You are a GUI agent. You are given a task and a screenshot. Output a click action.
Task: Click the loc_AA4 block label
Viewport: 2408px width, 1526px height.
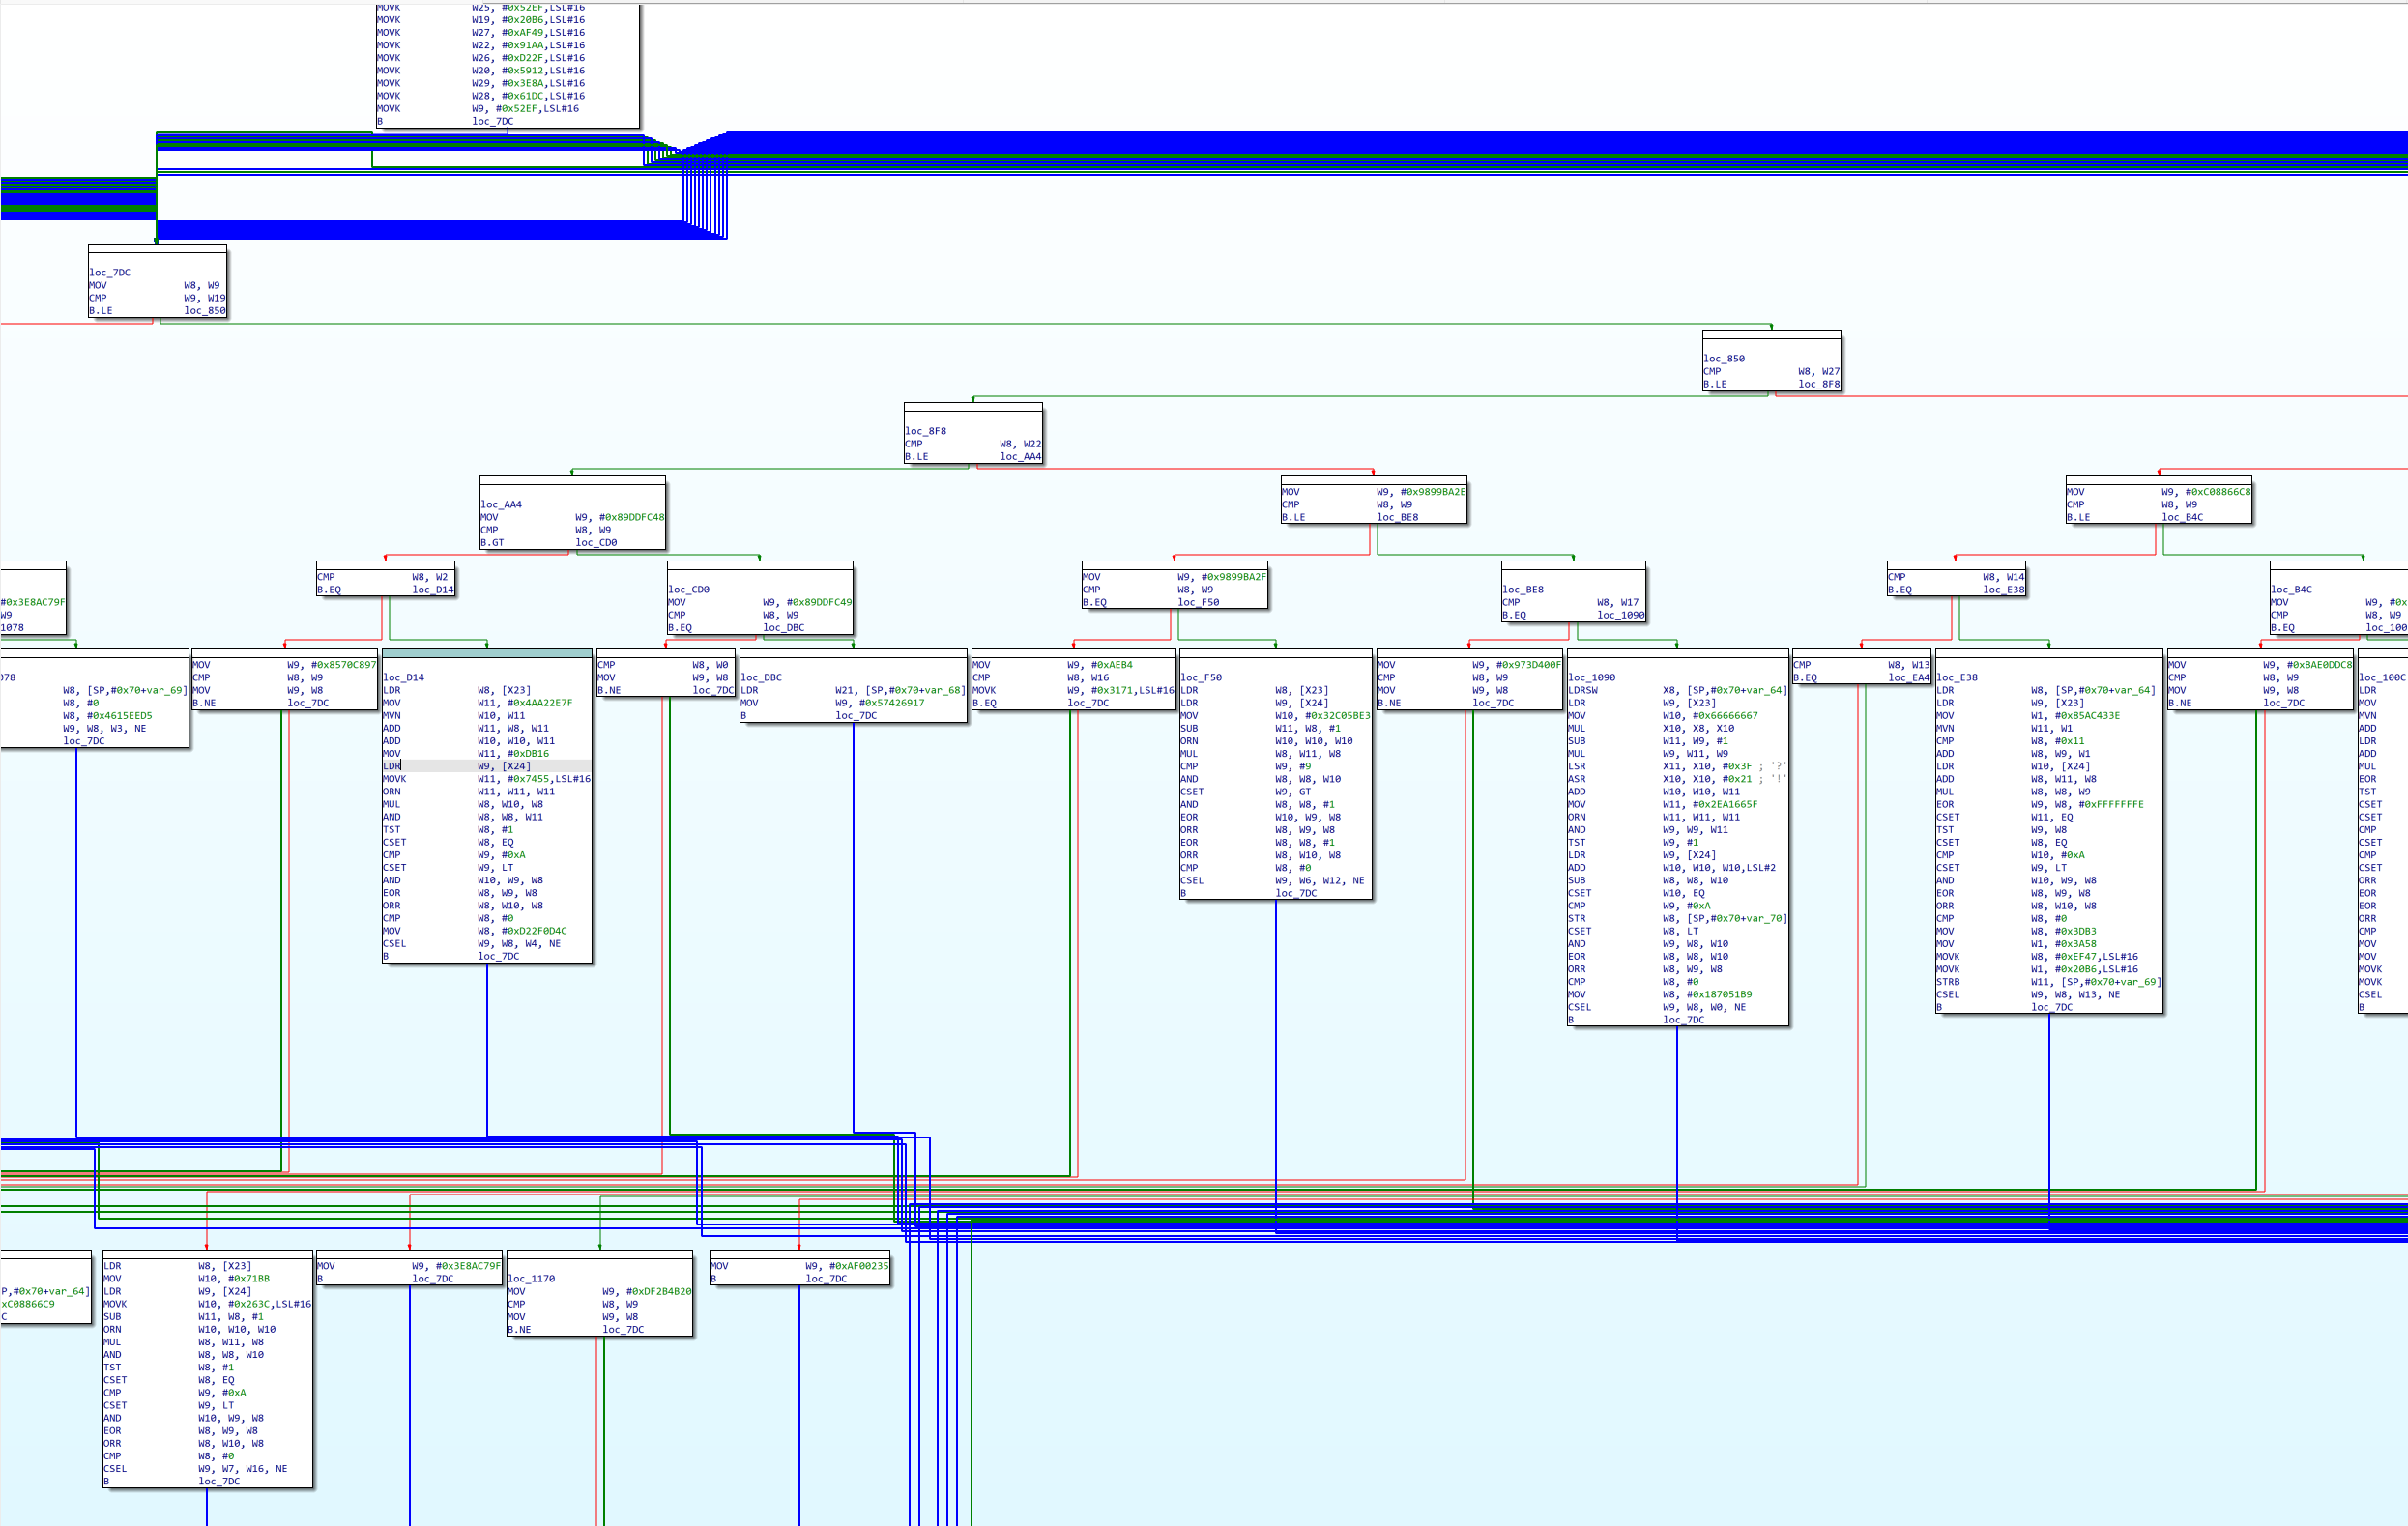coord(501,504)
